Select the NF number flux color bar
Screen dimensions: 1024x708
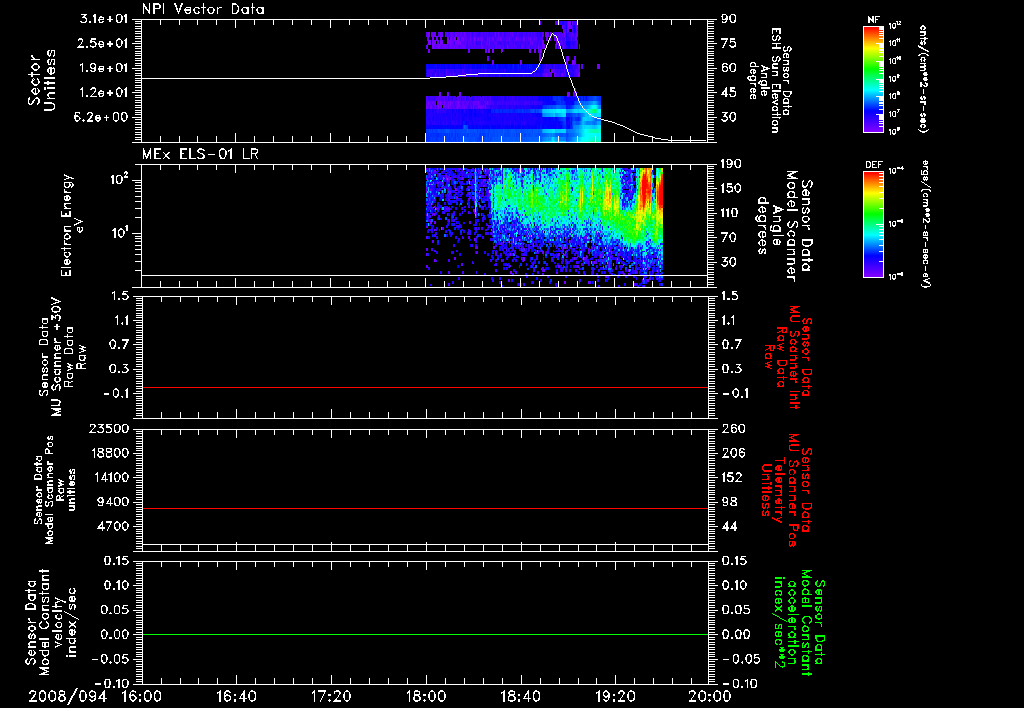873,78
